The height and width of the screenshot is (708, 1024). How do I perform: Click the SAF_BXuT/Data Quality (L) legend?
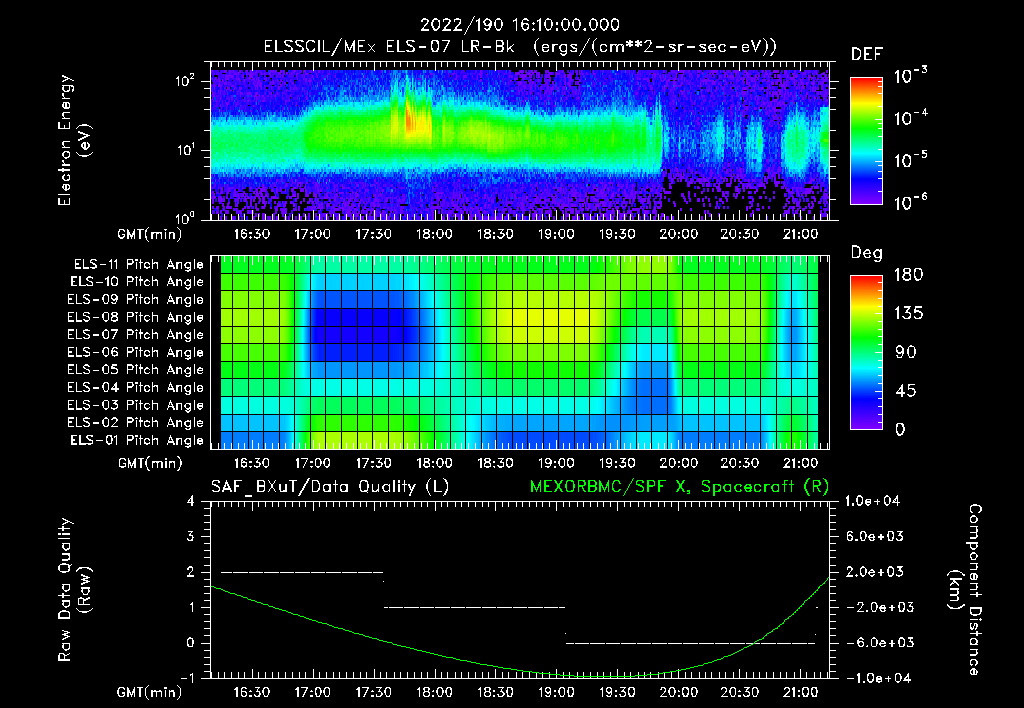pyautogui.click(x=330, y=487)
